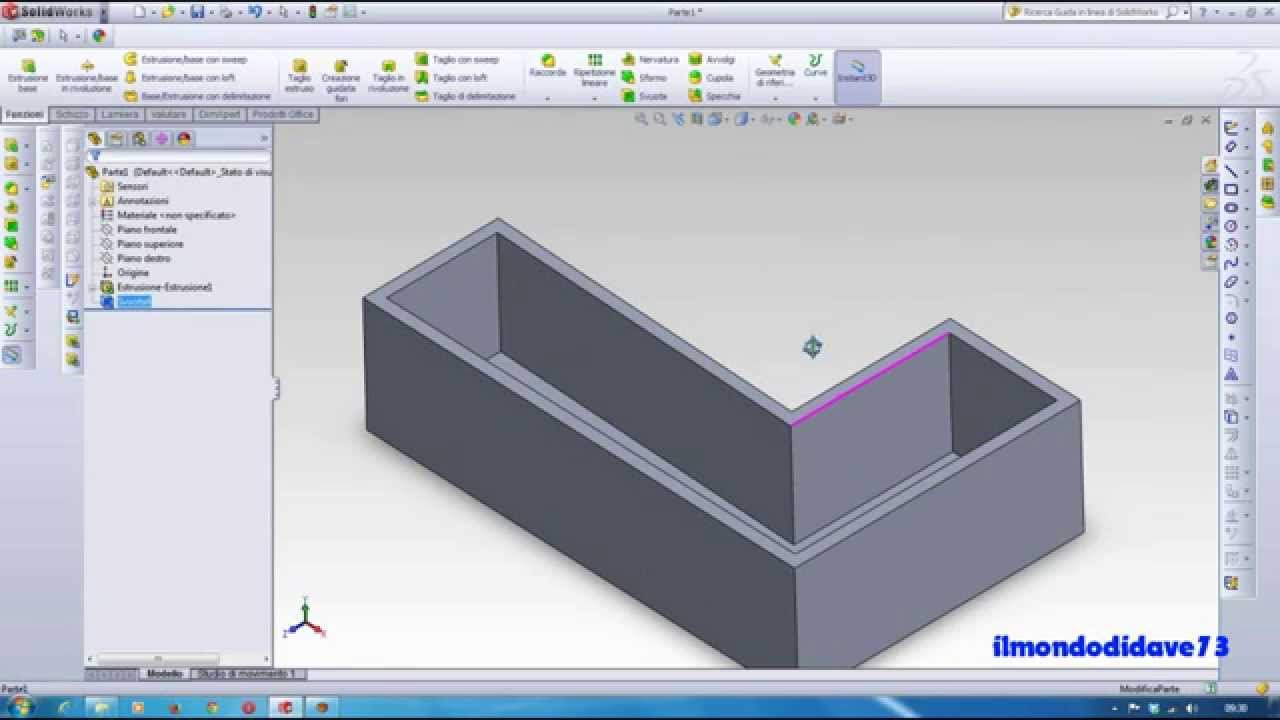The image size is (1280, 720).
Task: Click Raccorda fillet tool
Action: point(548,66)
